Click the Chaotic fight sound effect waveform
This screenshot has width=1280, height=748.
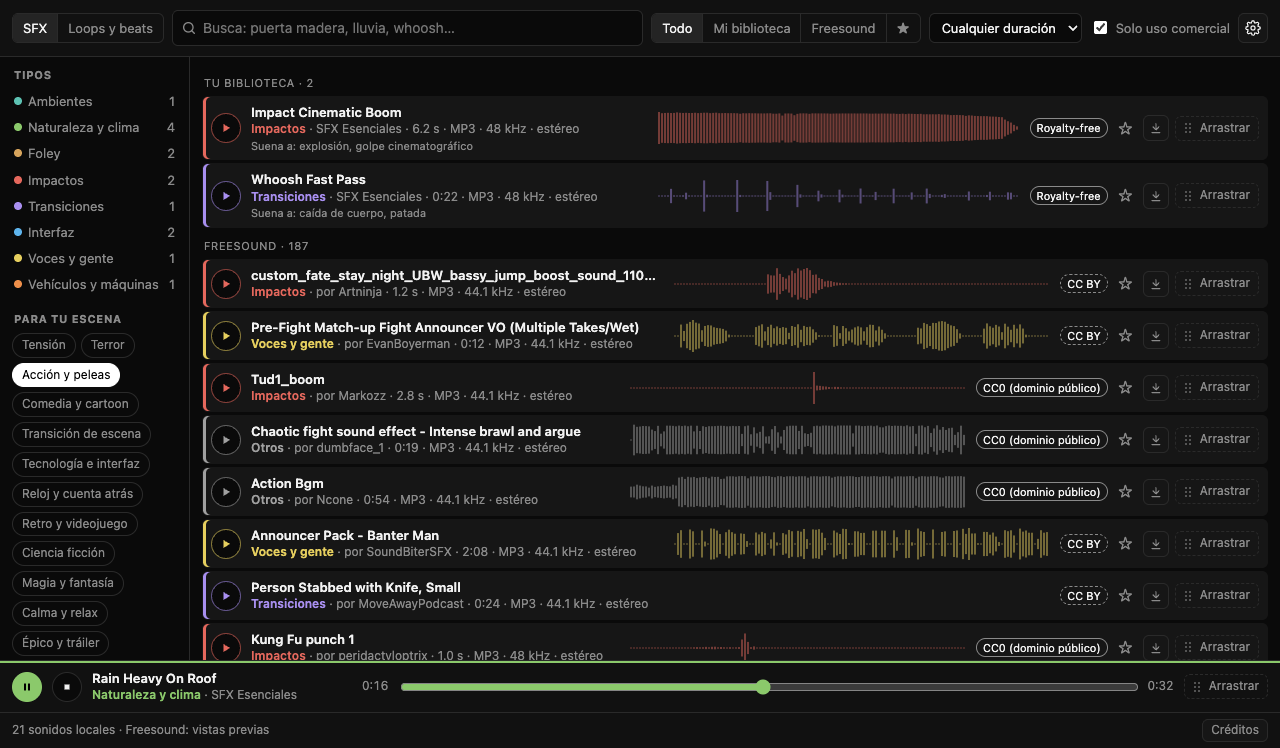[799, 439]
